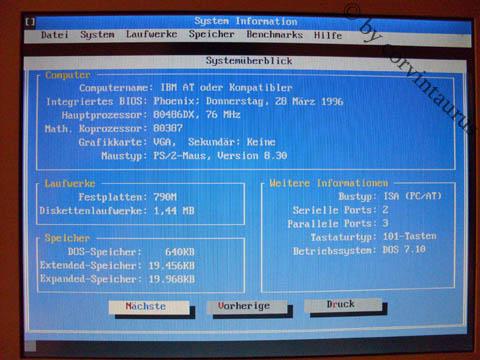This screenshot has height=360, width=480.
Task: Click the Serielle Ports value 2
Action: point(385,210)
